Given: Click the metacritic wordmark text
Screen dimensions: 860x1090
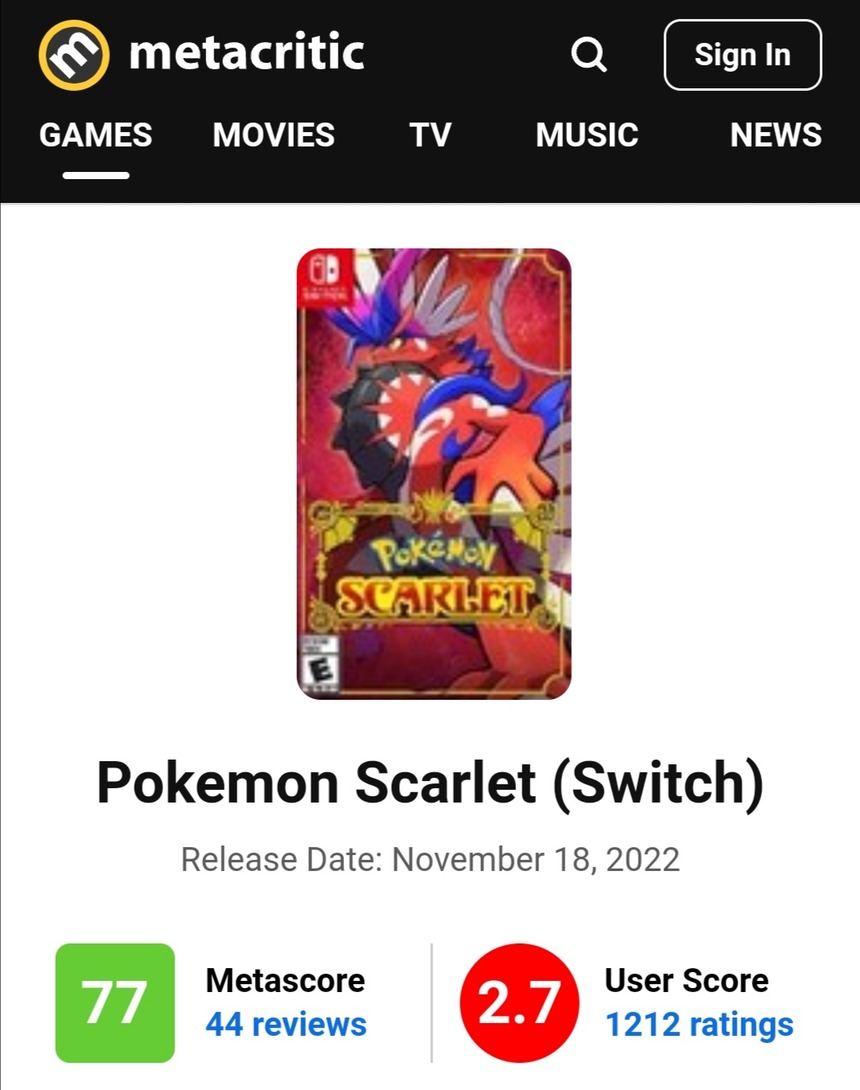Looking at the screenshot, I should pos(246,53).
